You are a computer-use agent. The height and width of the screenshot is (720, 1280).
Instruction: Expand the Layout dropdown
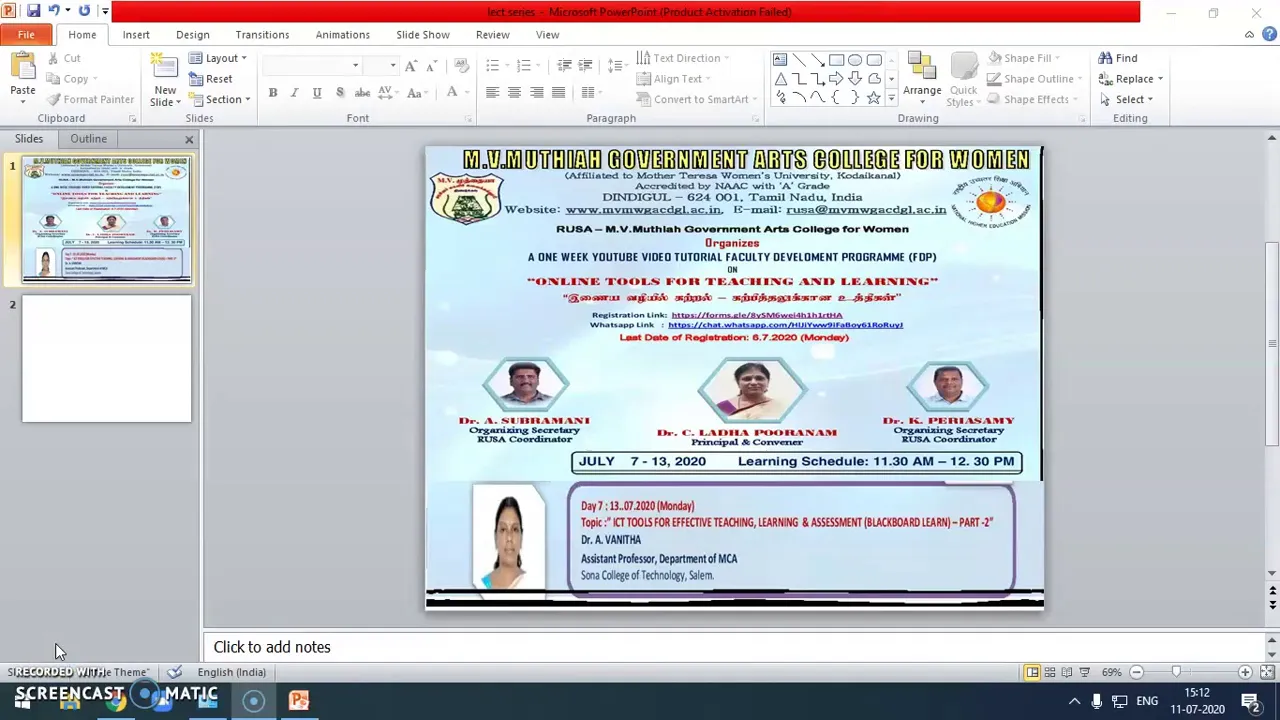[217, 58]
